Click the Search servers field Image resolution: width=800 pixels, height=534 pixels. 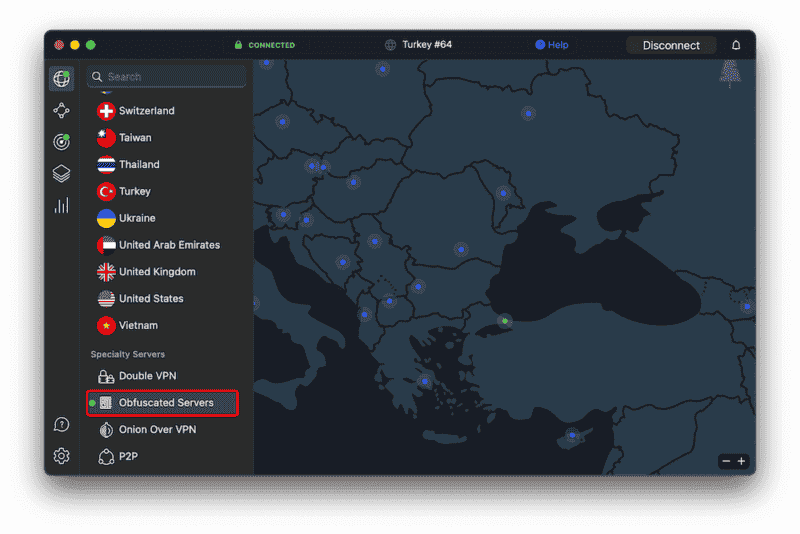tap(166, 77)
